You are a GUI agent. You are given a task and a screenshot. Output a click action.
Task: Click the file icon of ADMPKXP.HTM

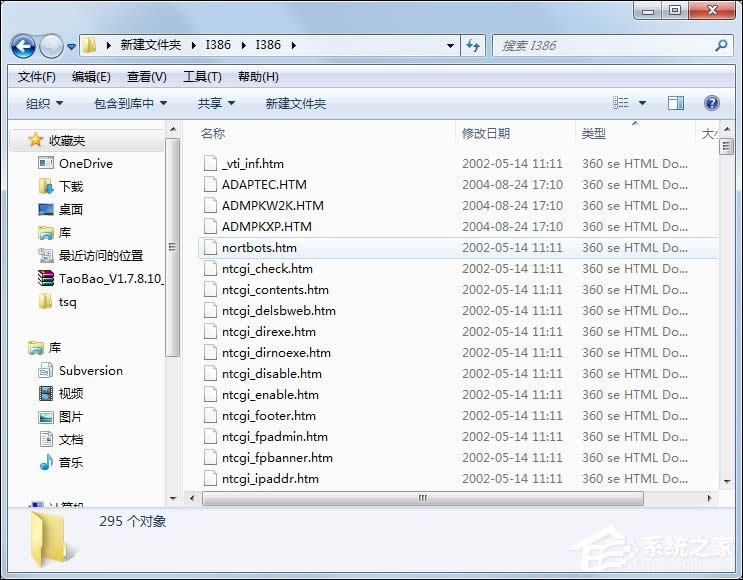pos(210,227)
